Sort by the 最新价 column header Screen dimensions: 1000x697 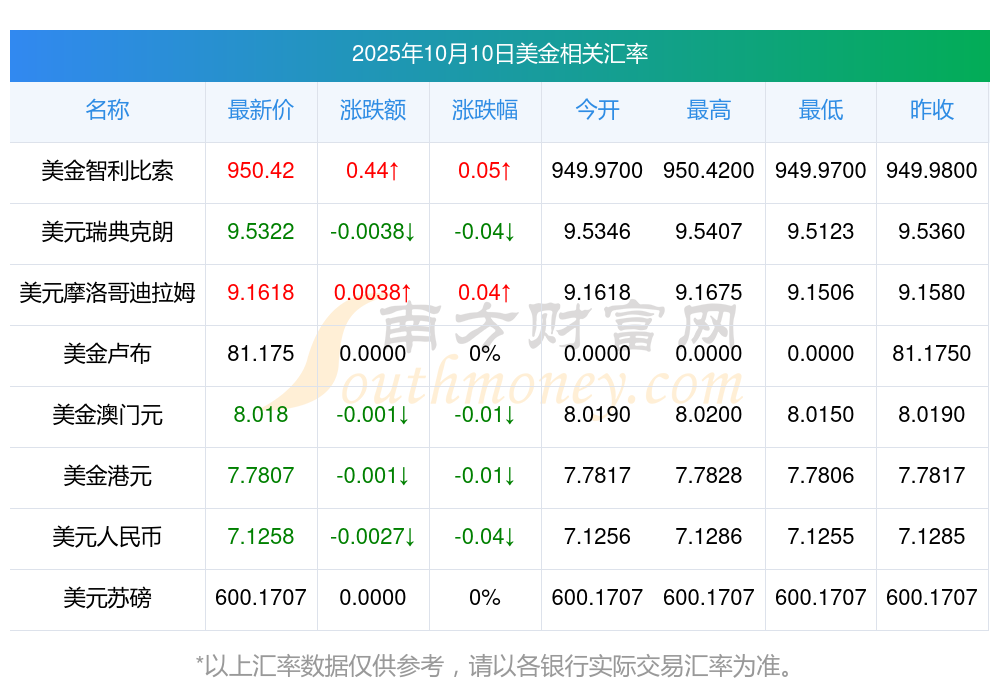pyautogui.click(x=260, y=111)
